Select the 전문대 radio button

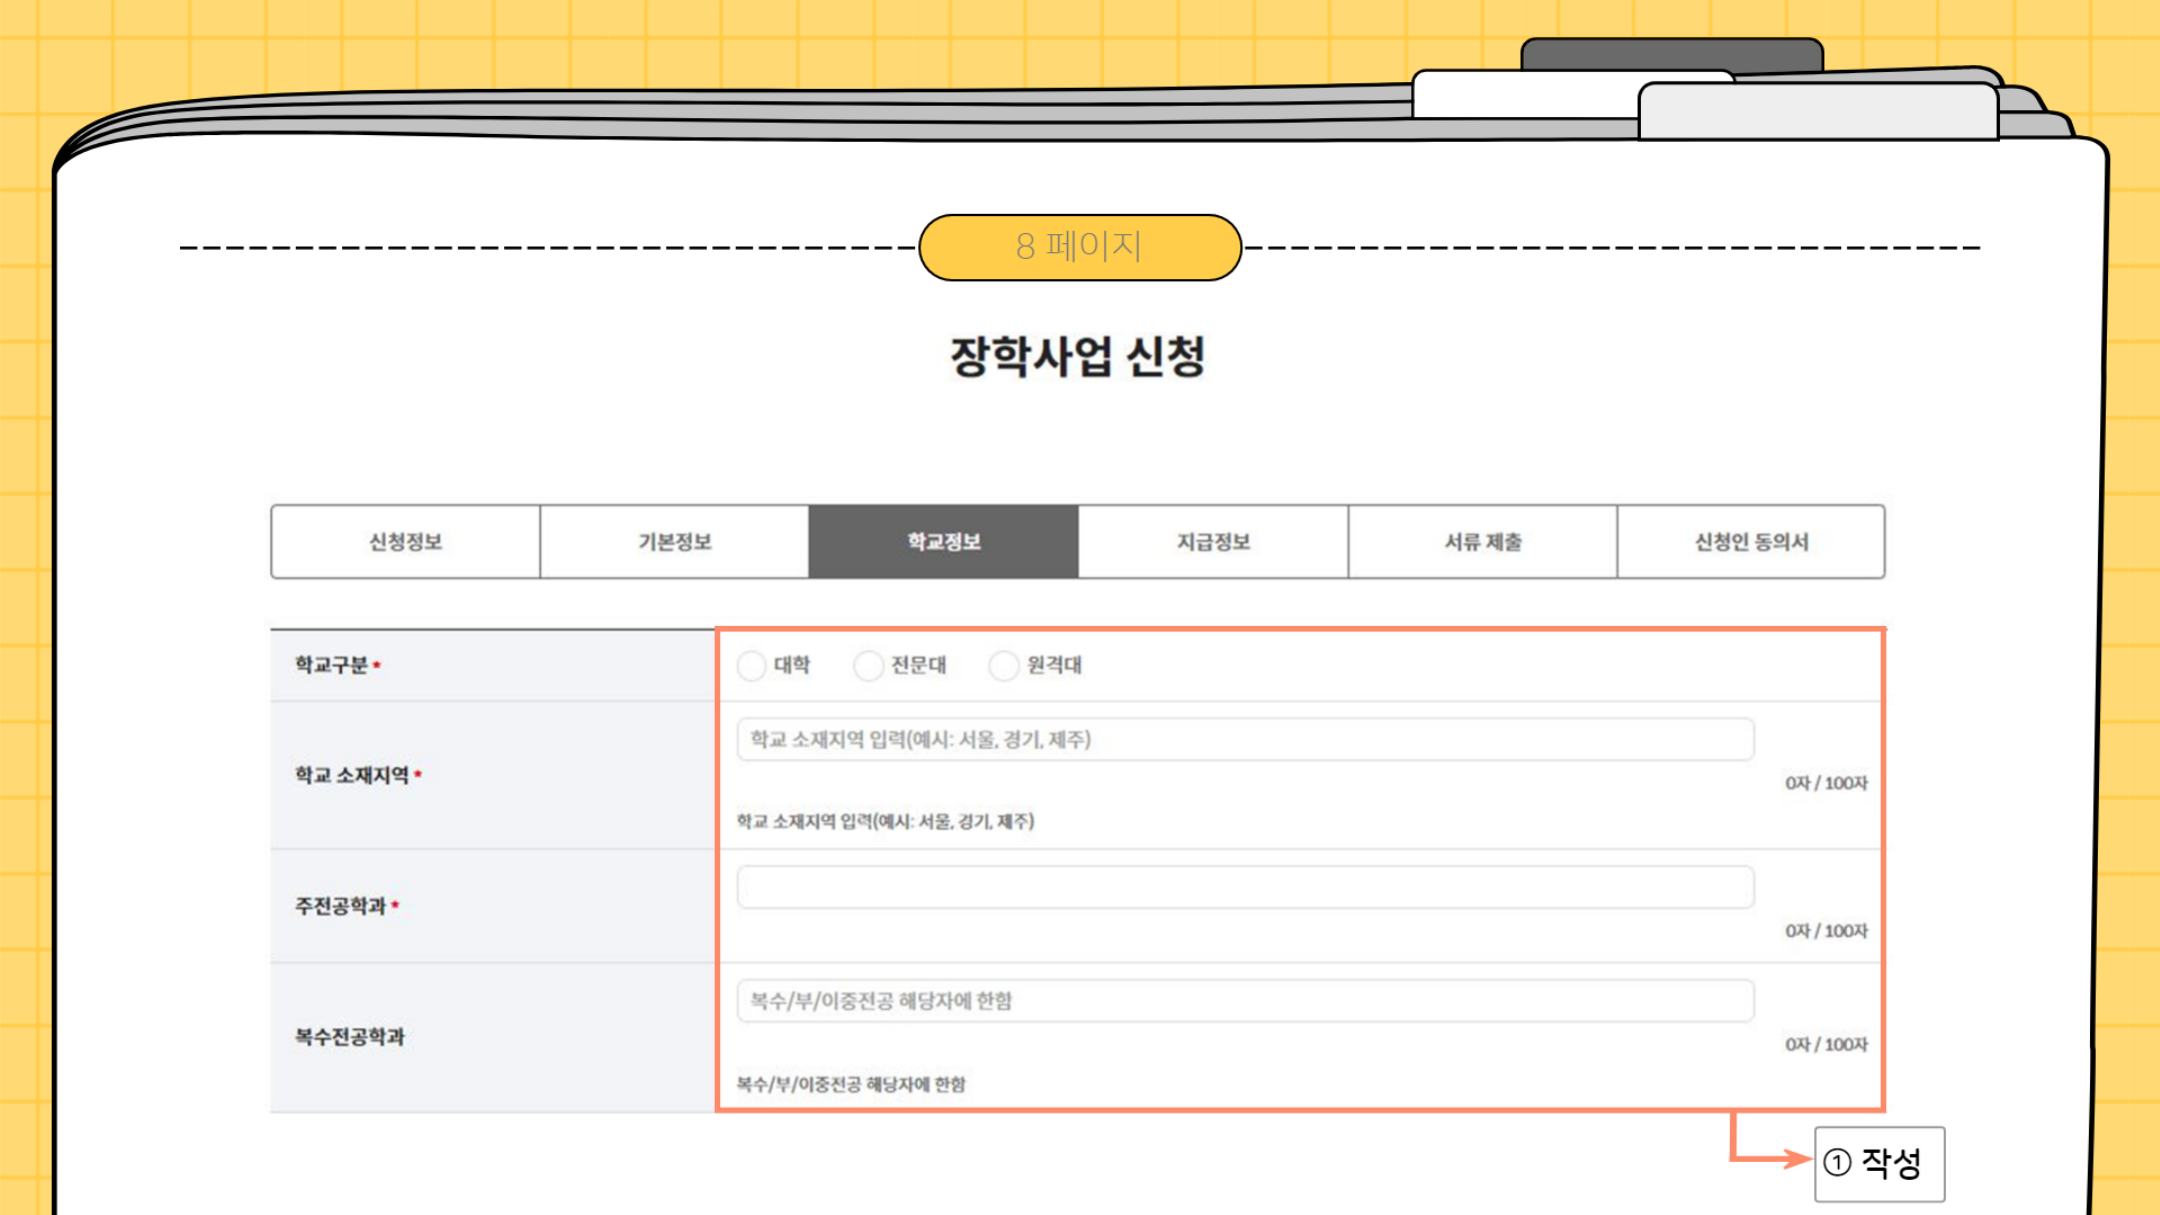coord(868,666)
